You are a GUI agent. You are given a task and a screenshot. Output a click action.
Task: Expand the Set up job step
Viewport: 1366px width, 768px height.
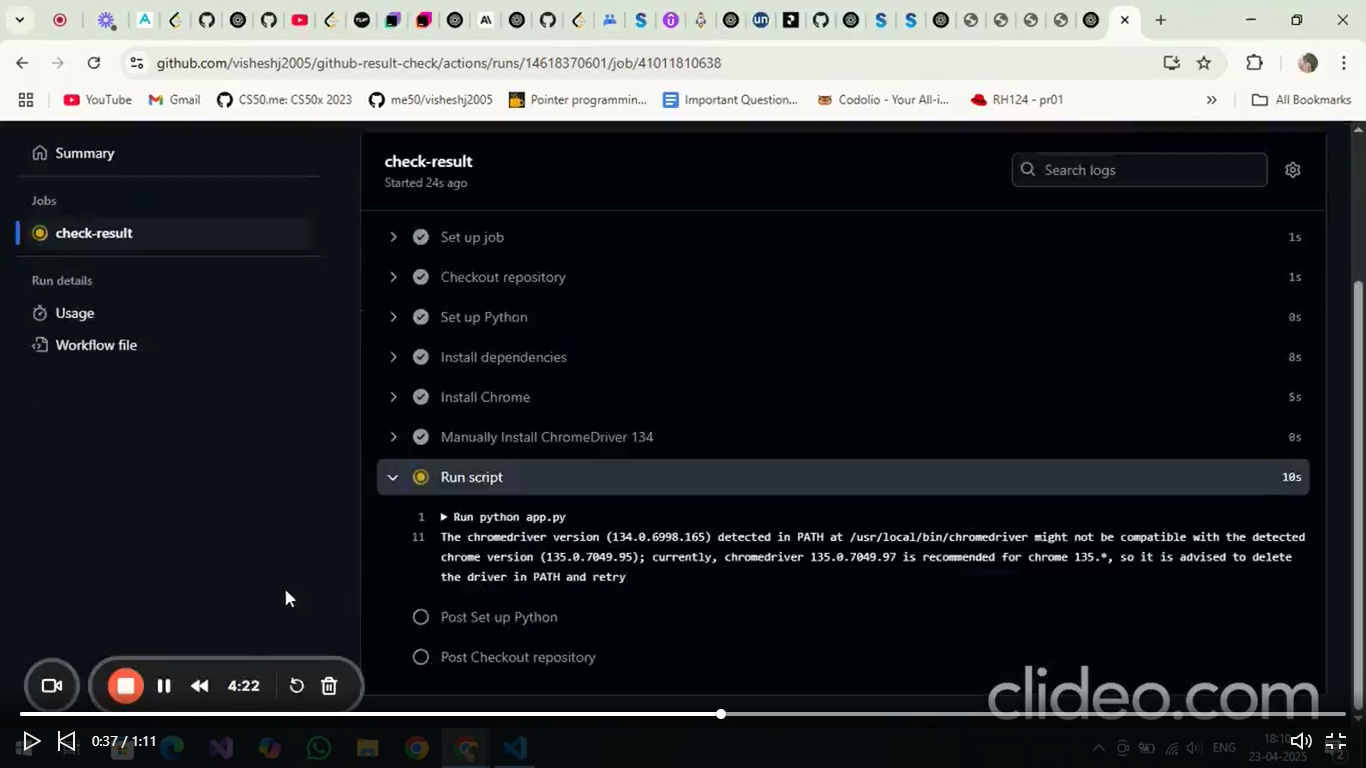tap(393, 237)
